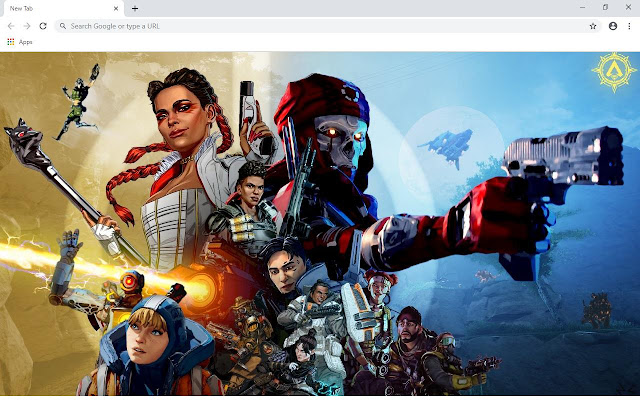Open Chrome's three-dot menu

629,26
